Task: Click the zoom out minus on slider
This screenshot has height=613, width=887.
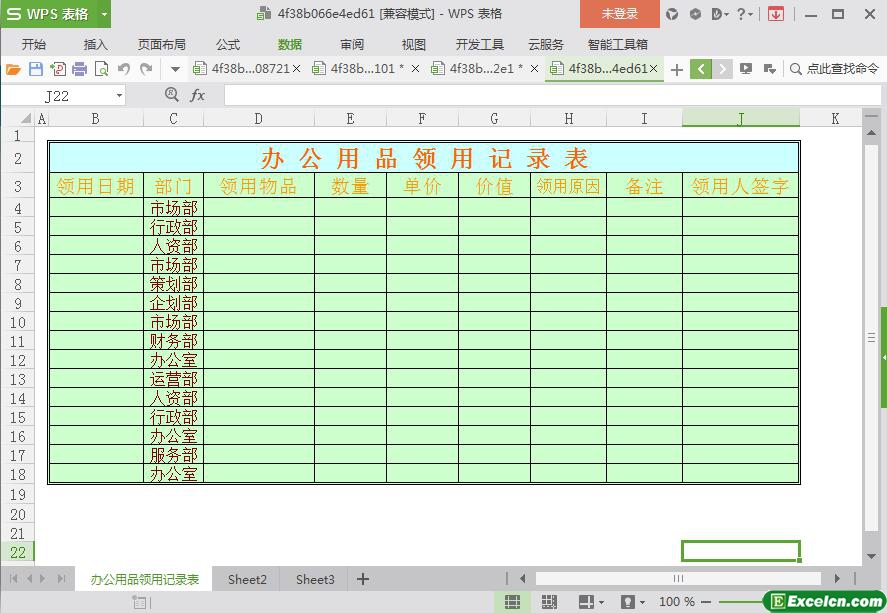Action: point(706,602)
